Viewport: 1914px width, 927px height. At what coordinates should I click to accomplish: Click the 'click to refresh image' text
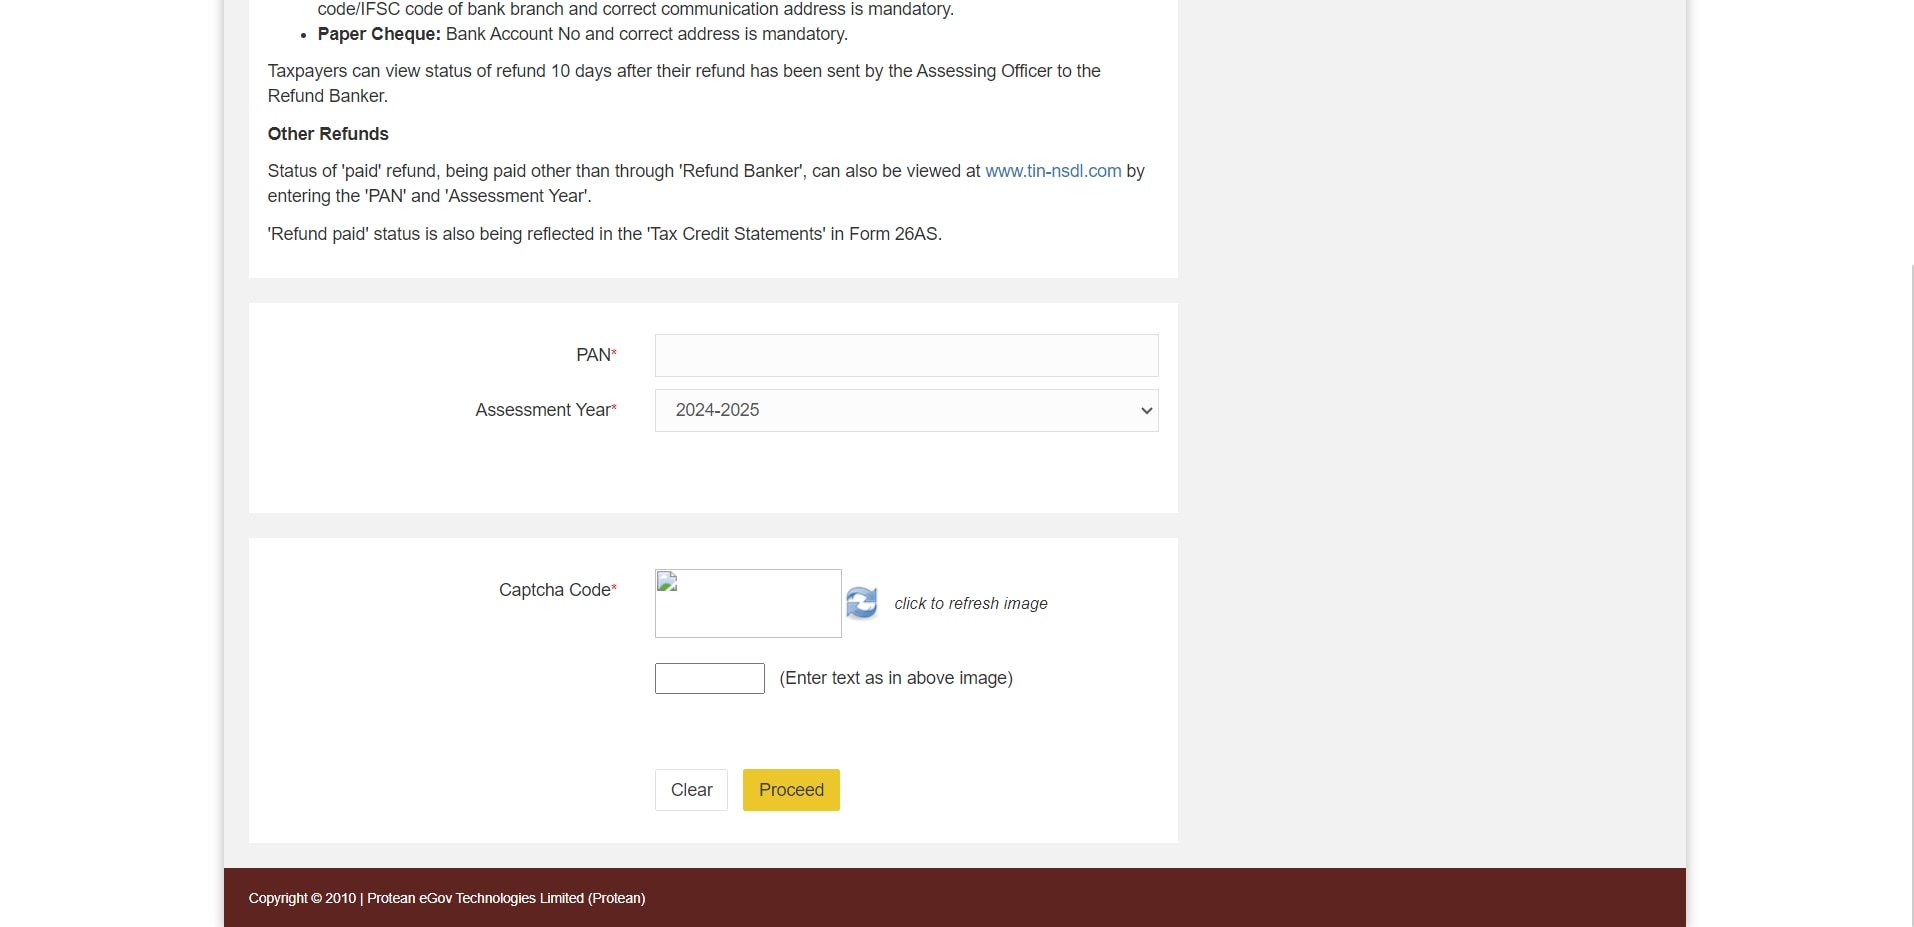pos(970,603)
